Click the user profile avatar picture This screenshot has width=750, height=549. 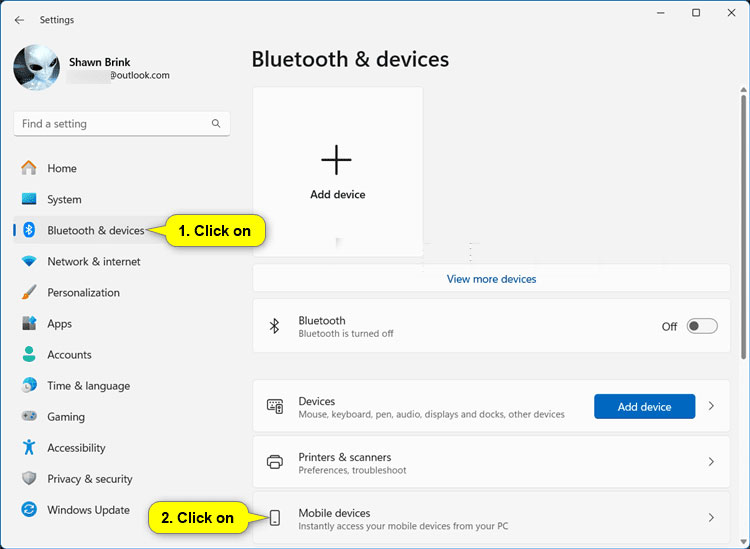(x=36, y=67)
